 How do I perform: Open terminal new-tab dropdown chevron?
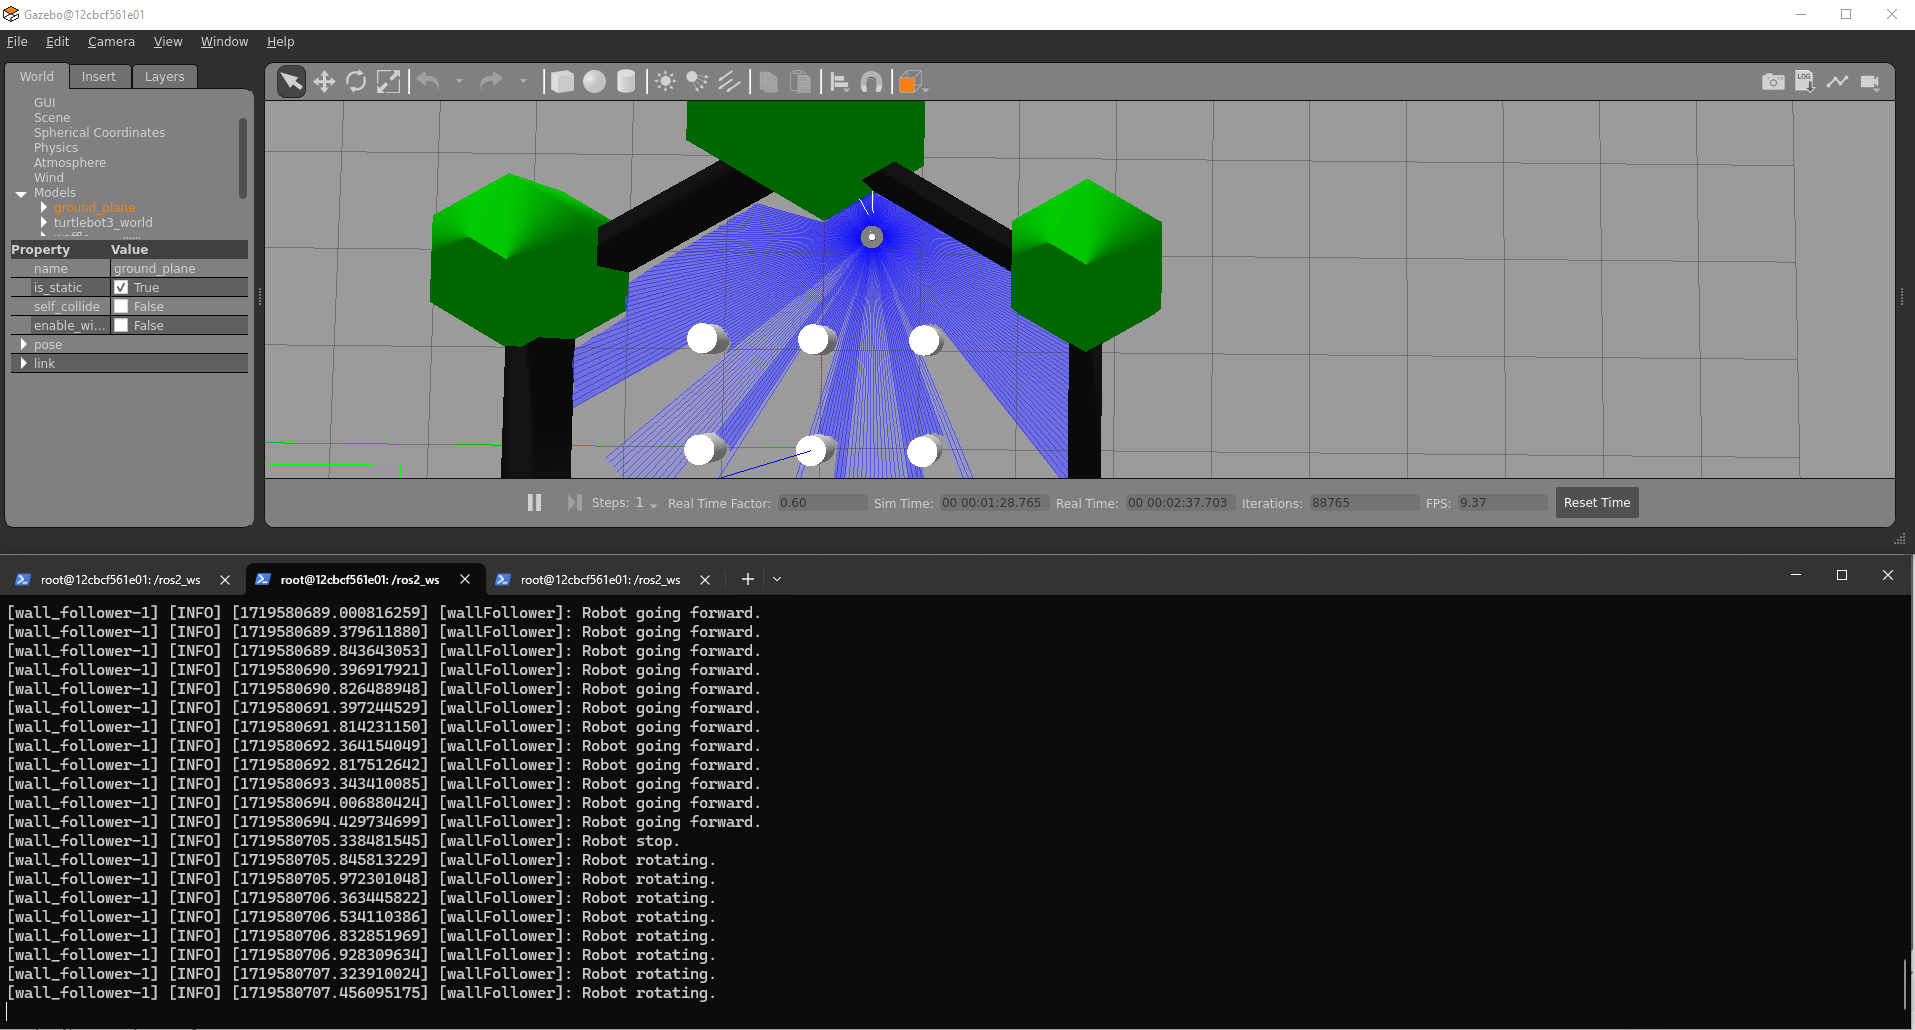point(777,579)
